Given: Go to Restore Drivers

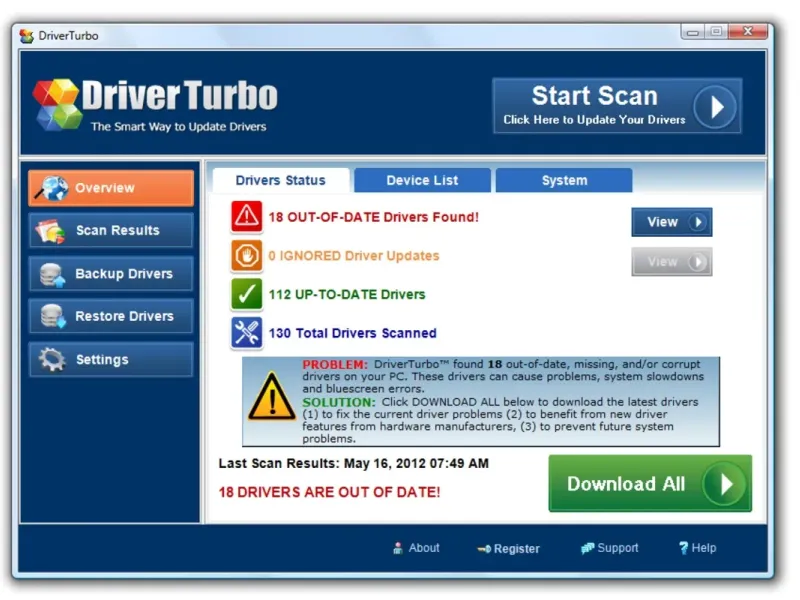Looking at the screenshot, I should click(111, 316).
